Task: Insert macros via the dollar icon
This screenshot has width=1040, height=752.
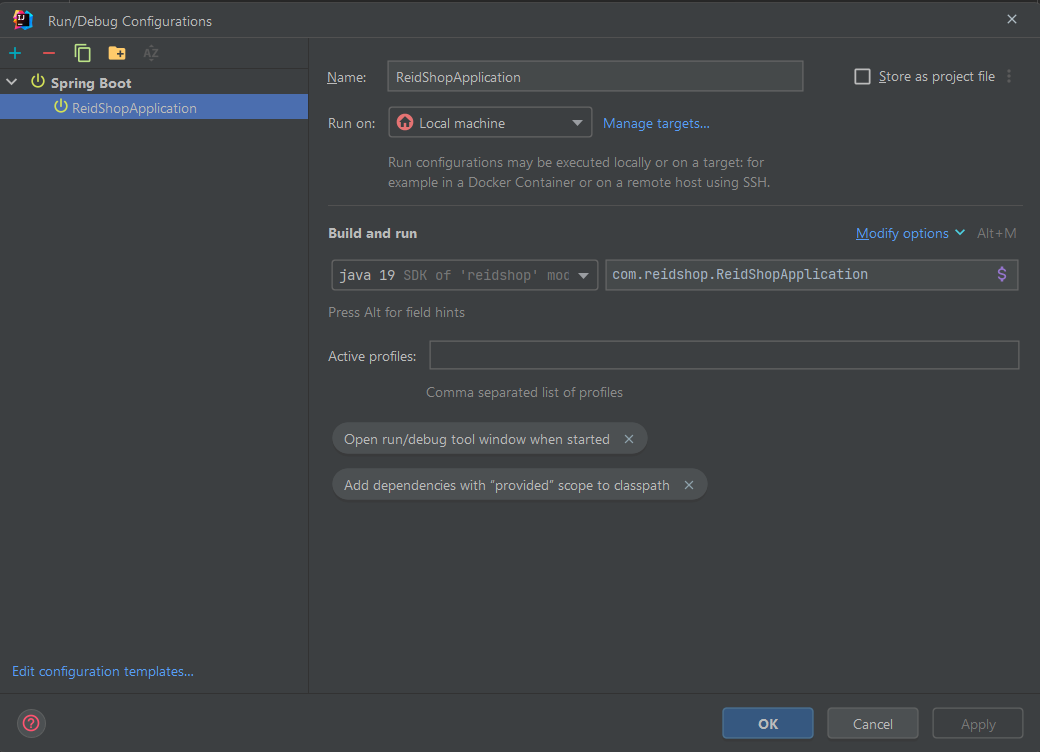Action: tap(1002, 275)
